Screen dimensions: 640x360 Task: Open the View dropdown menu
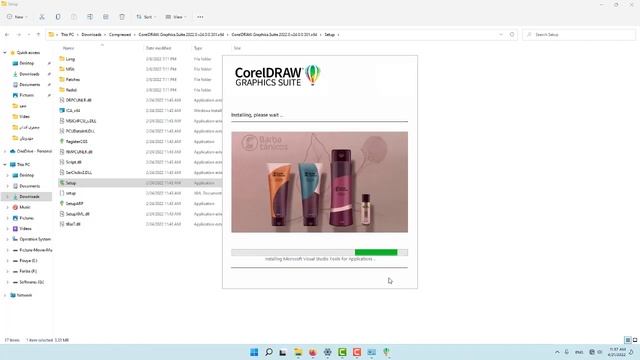pyautogui.click(x=176, y=17)
